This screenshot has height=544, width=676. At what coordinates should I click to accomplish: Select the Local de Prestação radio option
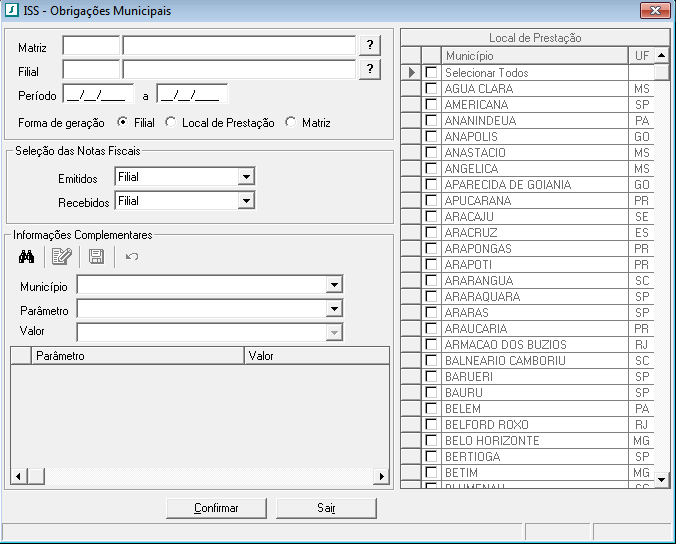[171, 122]
